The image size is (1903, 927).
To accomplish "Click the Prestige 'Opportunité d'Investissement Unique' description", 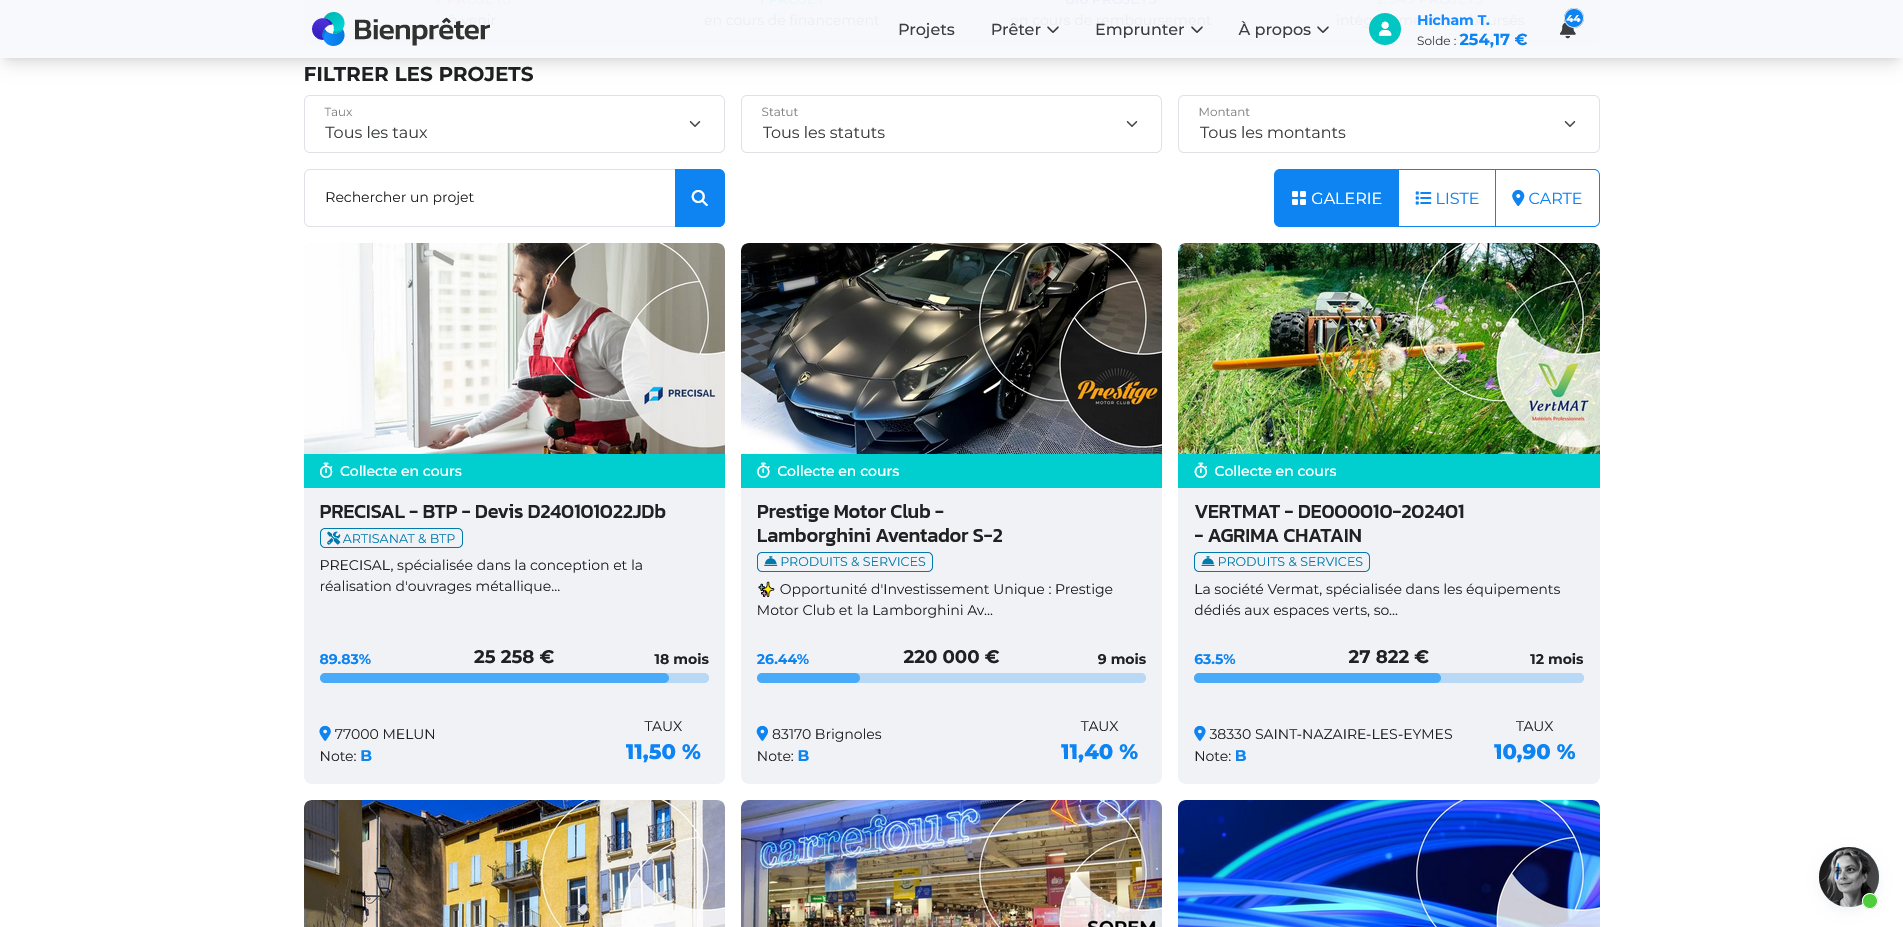I will [935, 600].
